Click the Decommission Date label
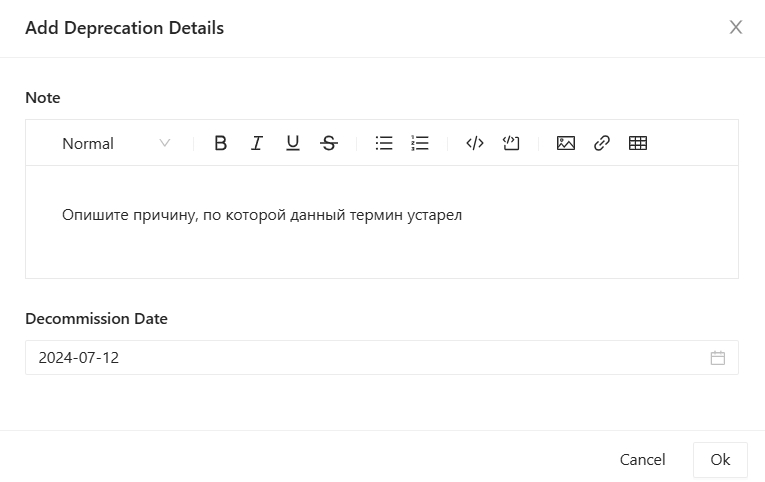Viewport: 765px width, 482px height. pyautogui.click(x=96, y=319)
